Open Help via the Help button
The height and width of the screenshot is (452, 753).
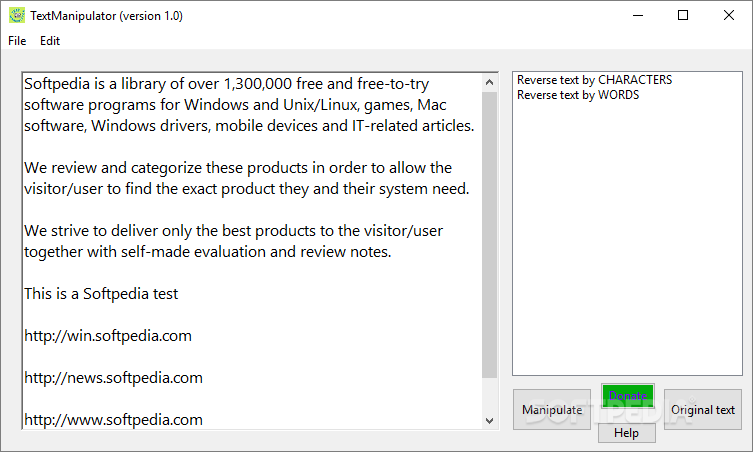pyautogui.click(x=626, y=433)
